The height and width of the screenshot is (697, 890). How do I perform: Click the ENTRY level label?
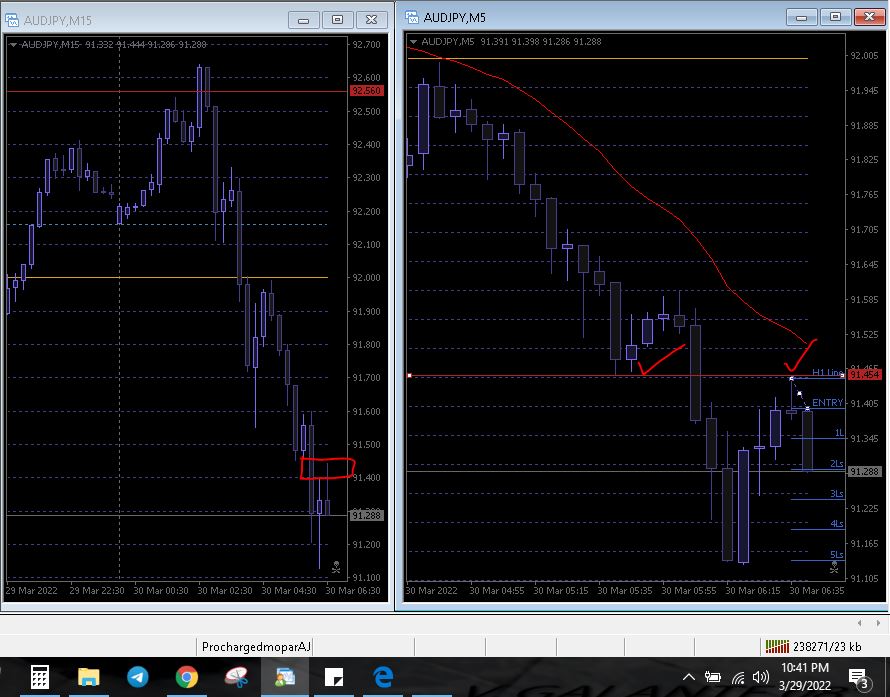[827, 402]
